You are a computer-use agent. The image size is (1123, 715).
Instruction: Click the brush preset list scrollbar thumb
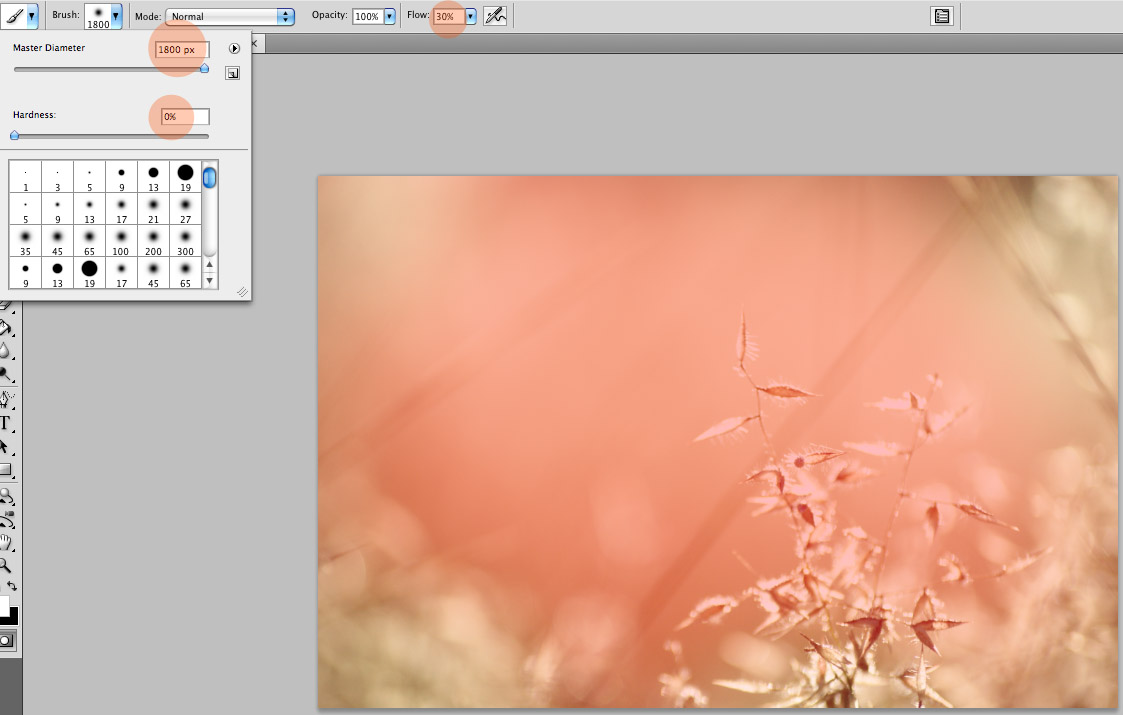tap(209, 176)
